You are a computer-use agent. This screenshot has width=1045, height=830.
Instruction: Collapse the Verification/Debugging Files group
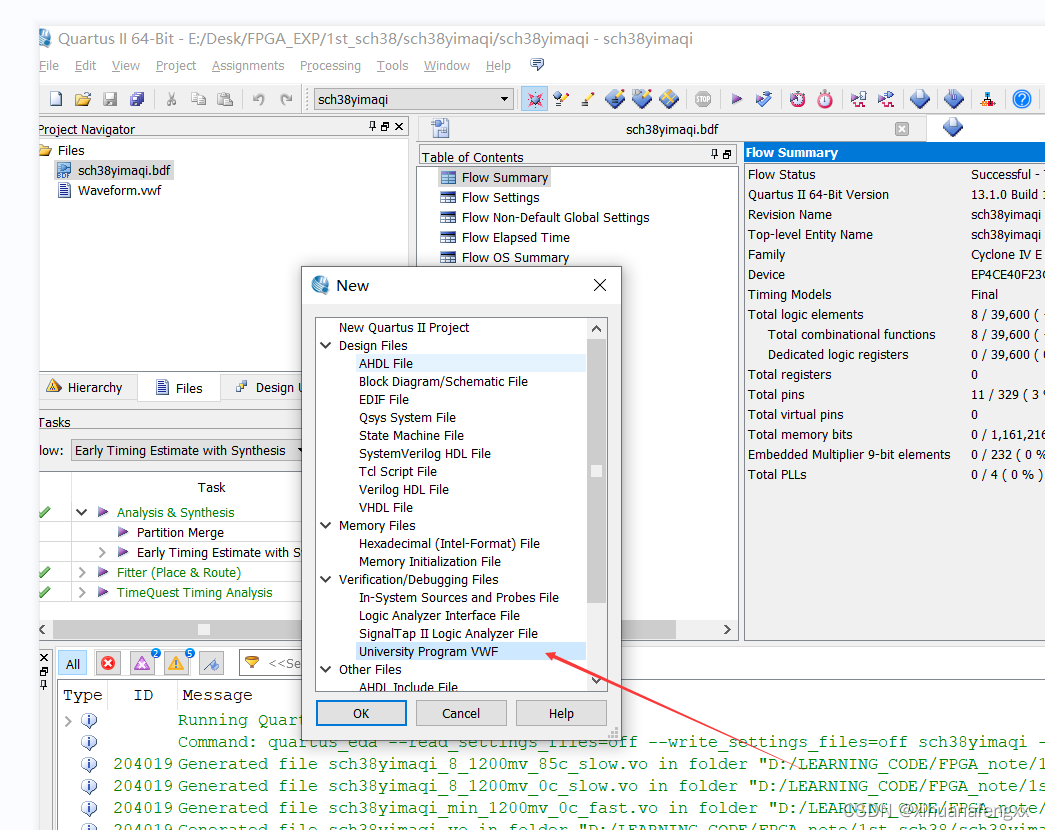[326, 579]
